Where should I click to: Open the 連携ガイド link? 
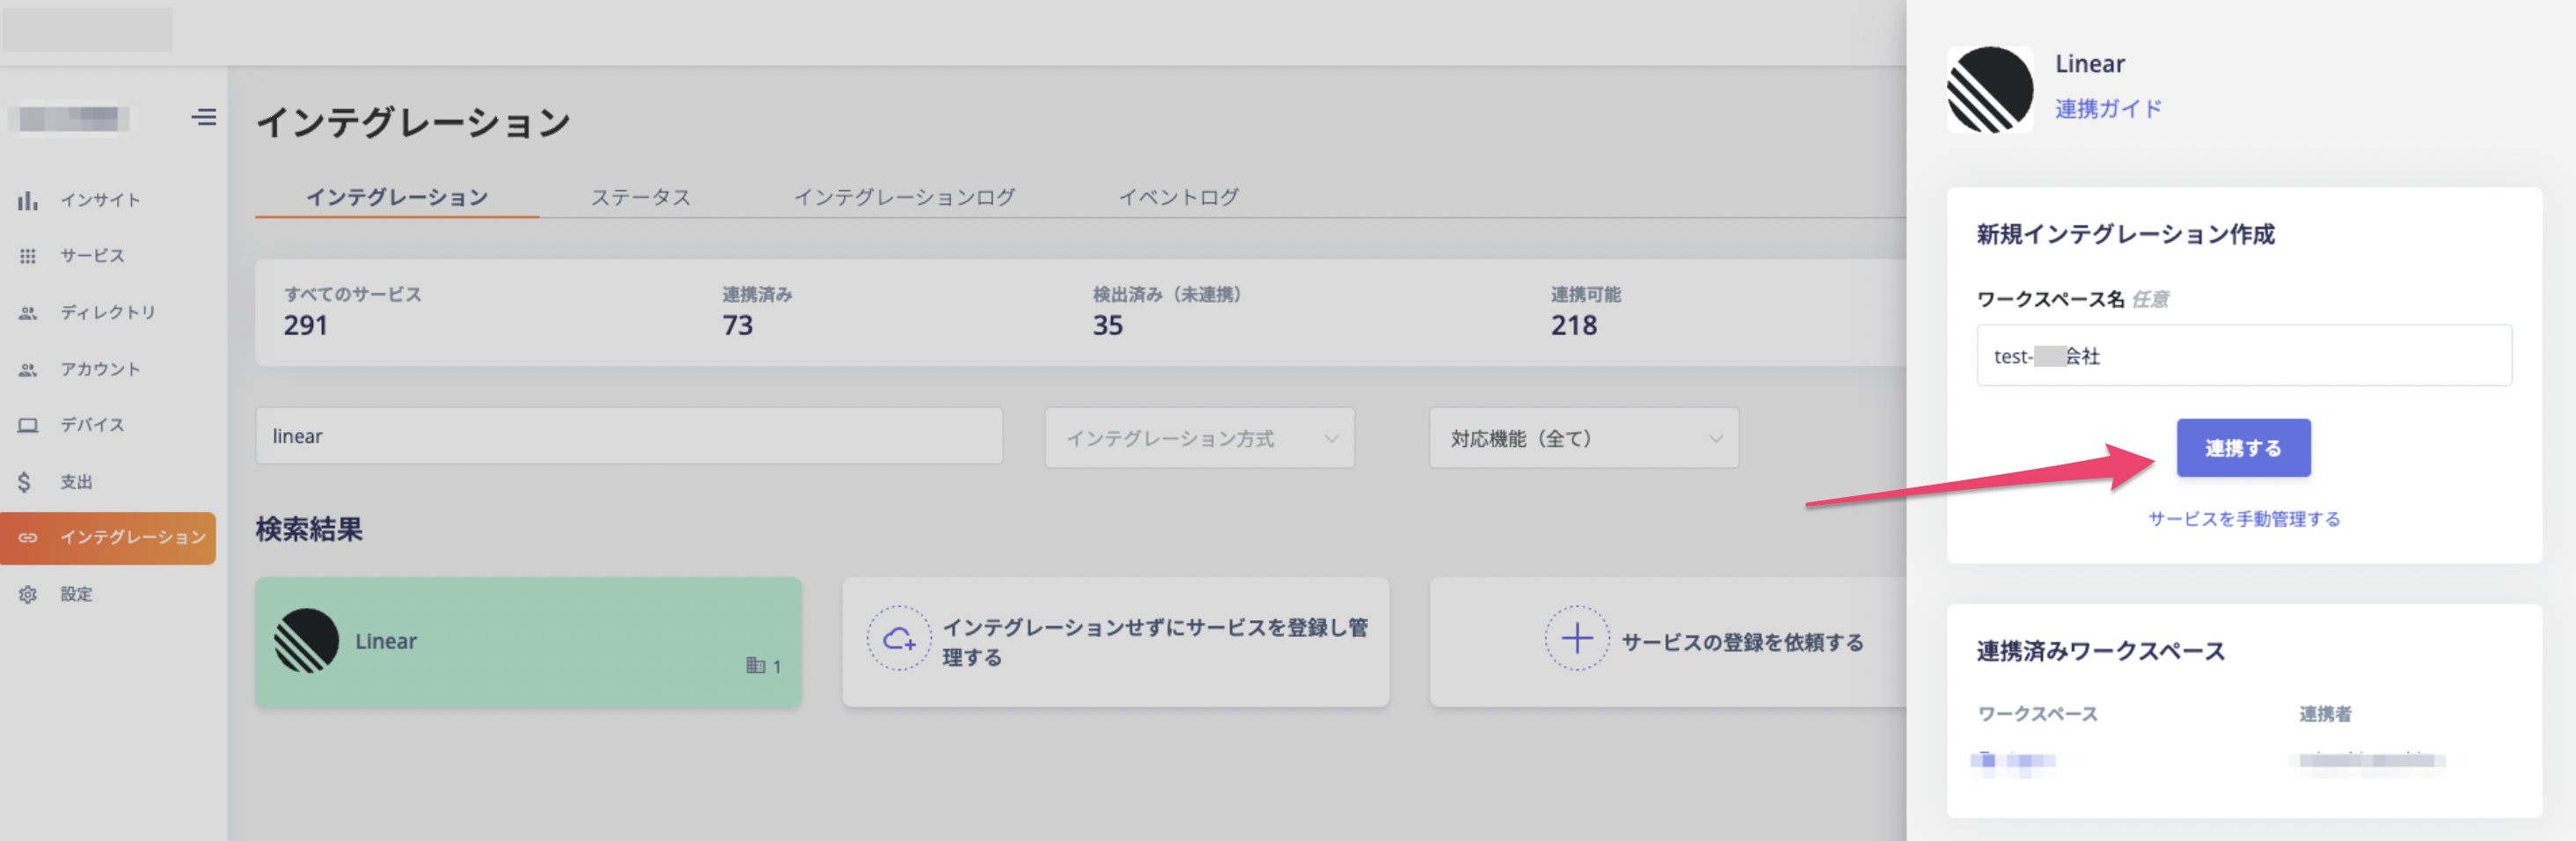click(2108, 109)
